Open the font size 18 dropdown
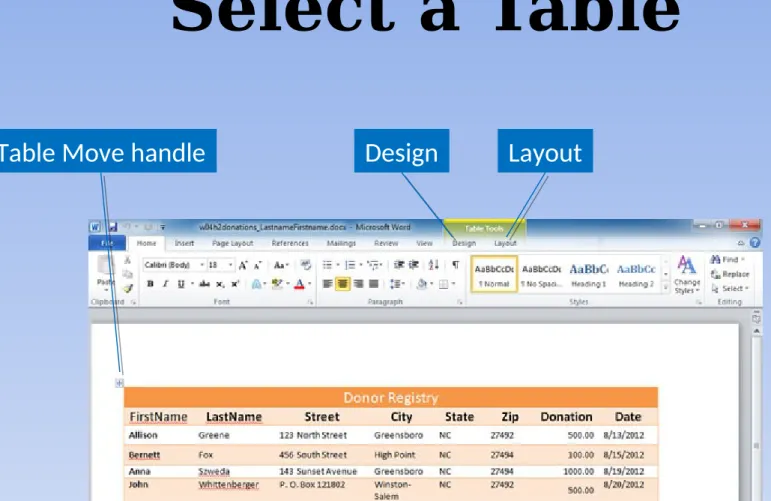 [230, 265]
